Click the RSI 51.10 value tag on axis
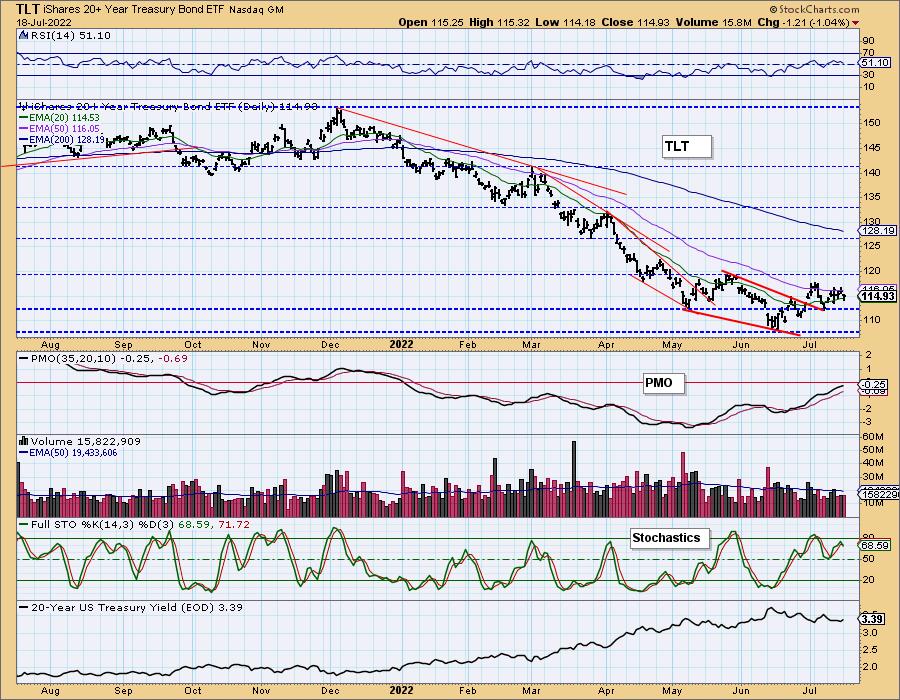900x700 pixels. click(875, 63)
